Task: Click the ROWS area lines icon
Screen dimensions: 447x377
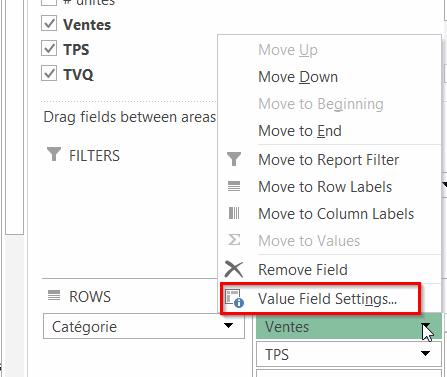Action: (54, 295)
